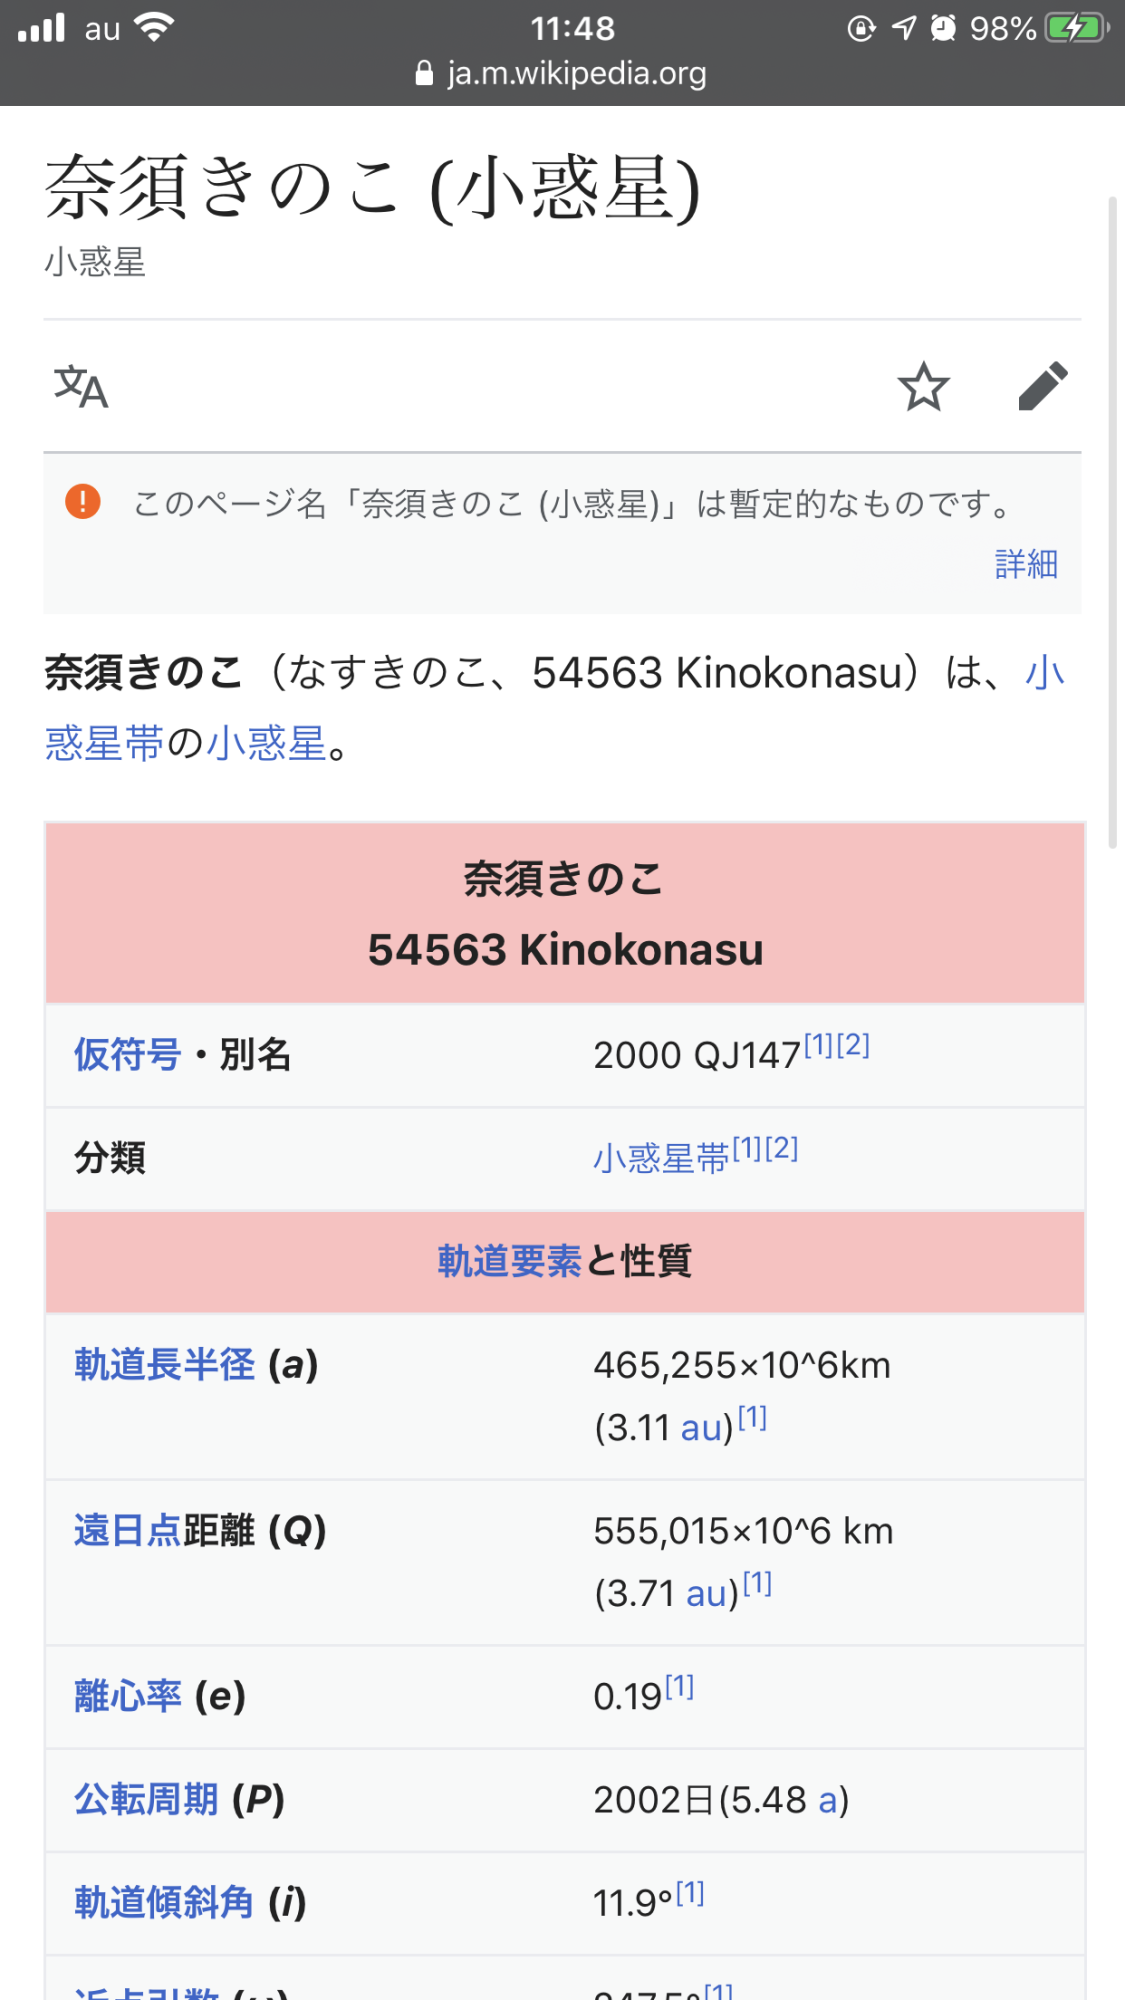Viewport: 1125px width, 2000px height.
Task: Tap the star watchlist icon
Action: click(x=922, y=387)
